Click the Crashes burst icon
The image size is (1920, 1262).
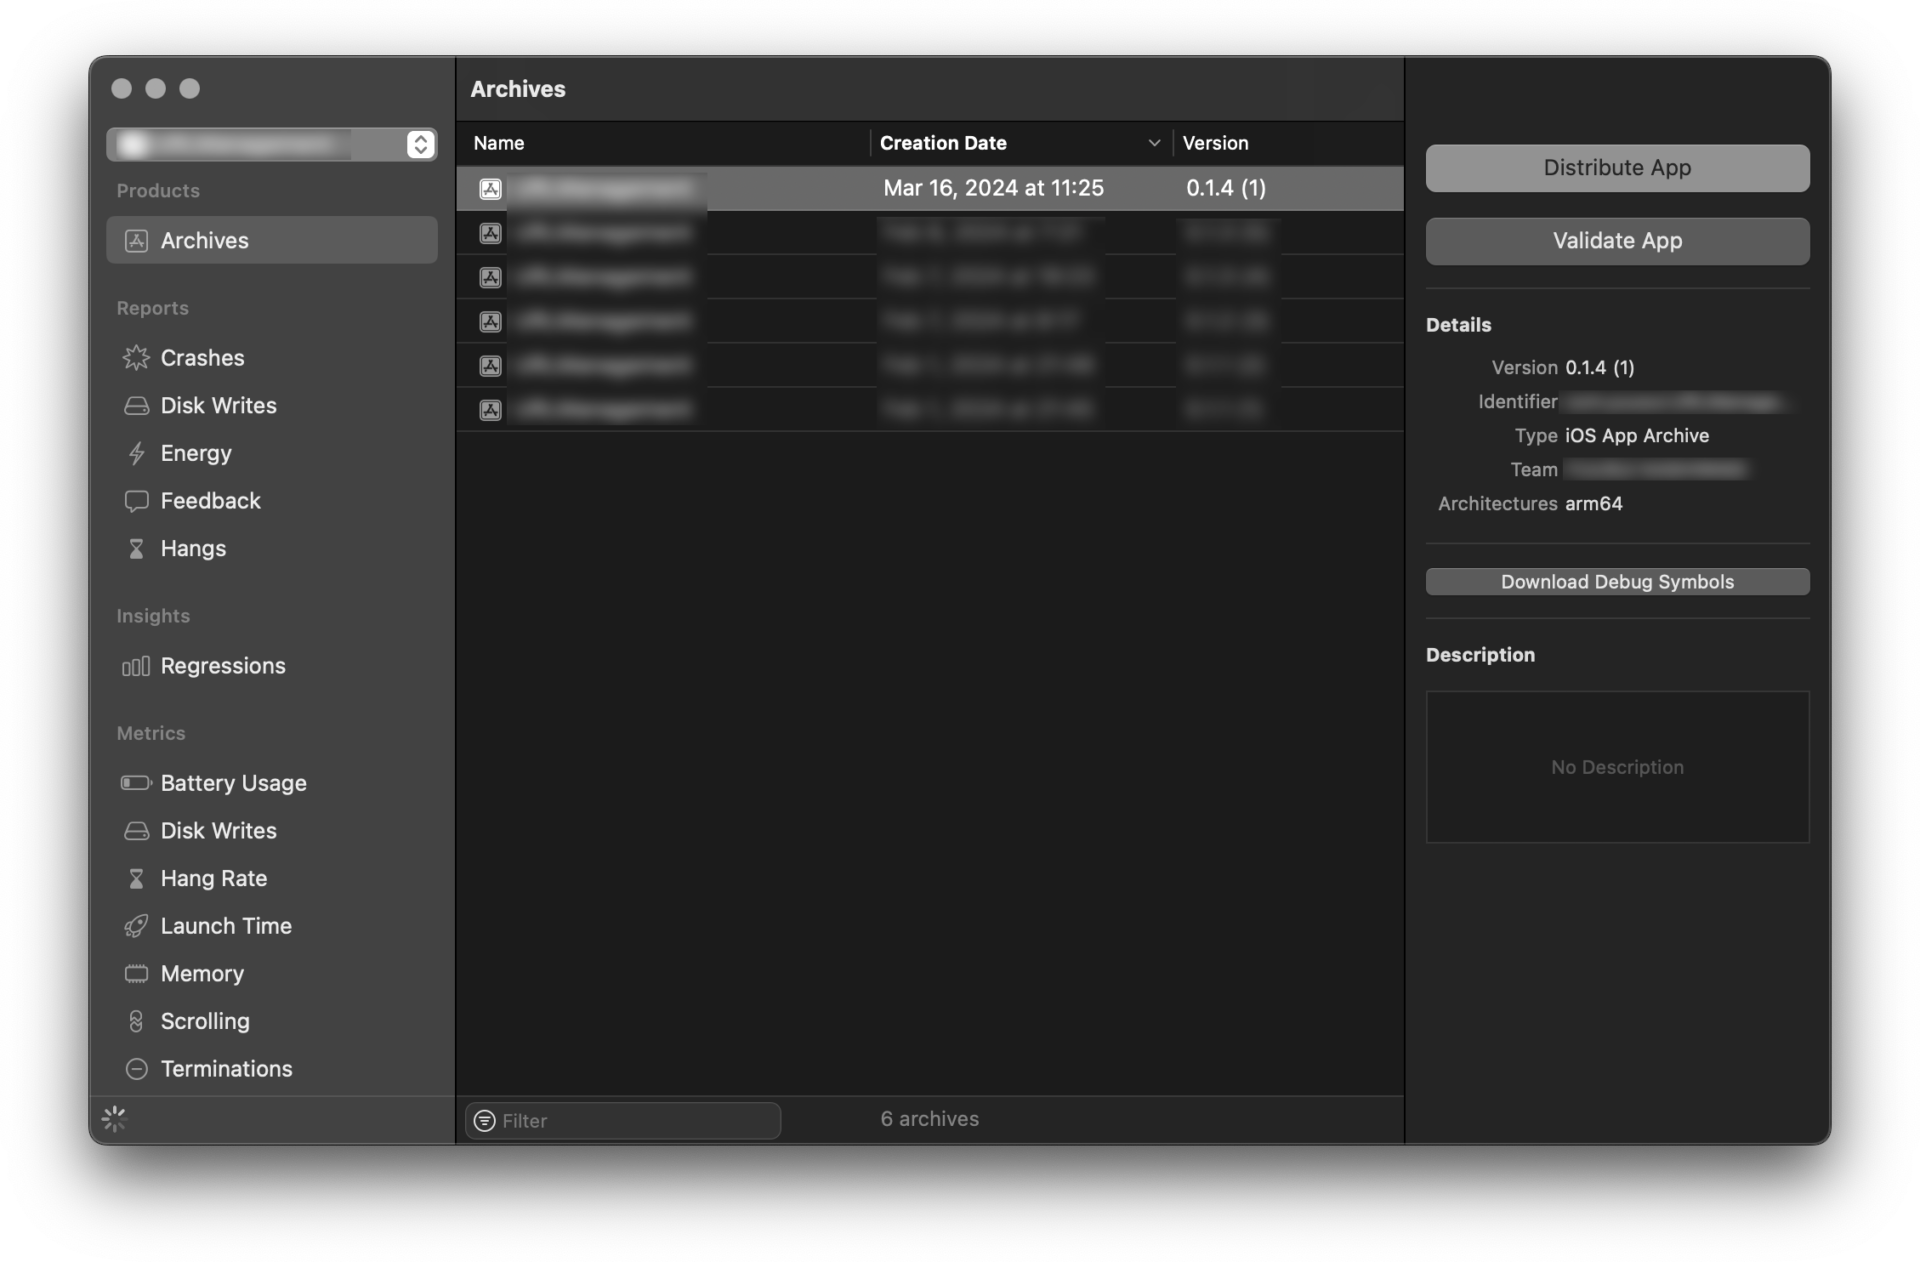click(x=136, y=358)
